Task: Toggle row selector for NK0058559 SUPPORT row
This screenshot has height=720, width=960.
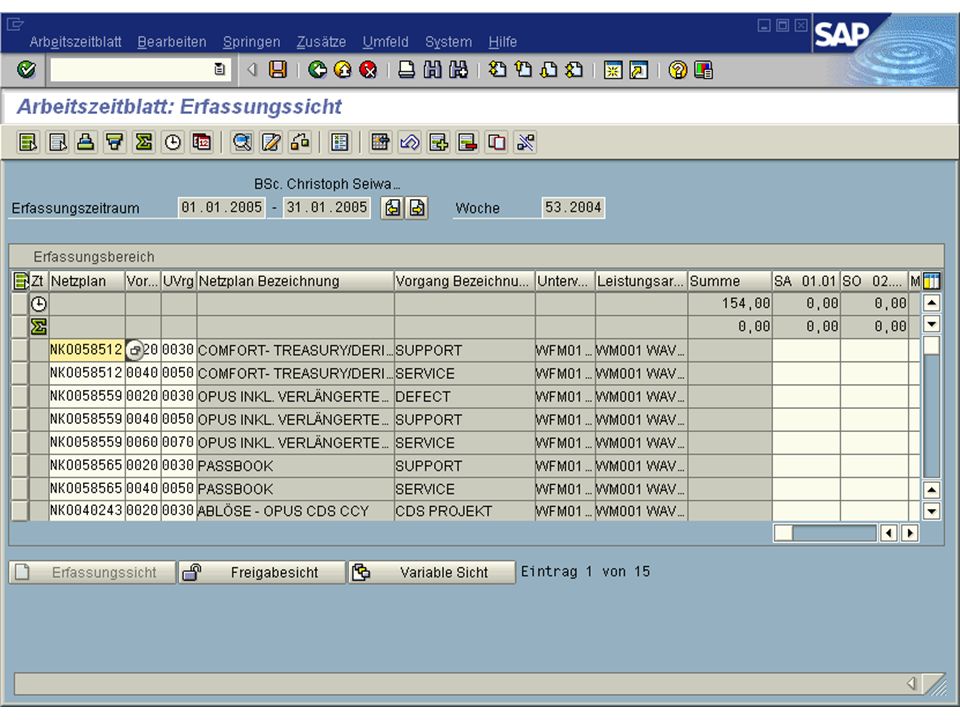Action: [x=20, y=420]
